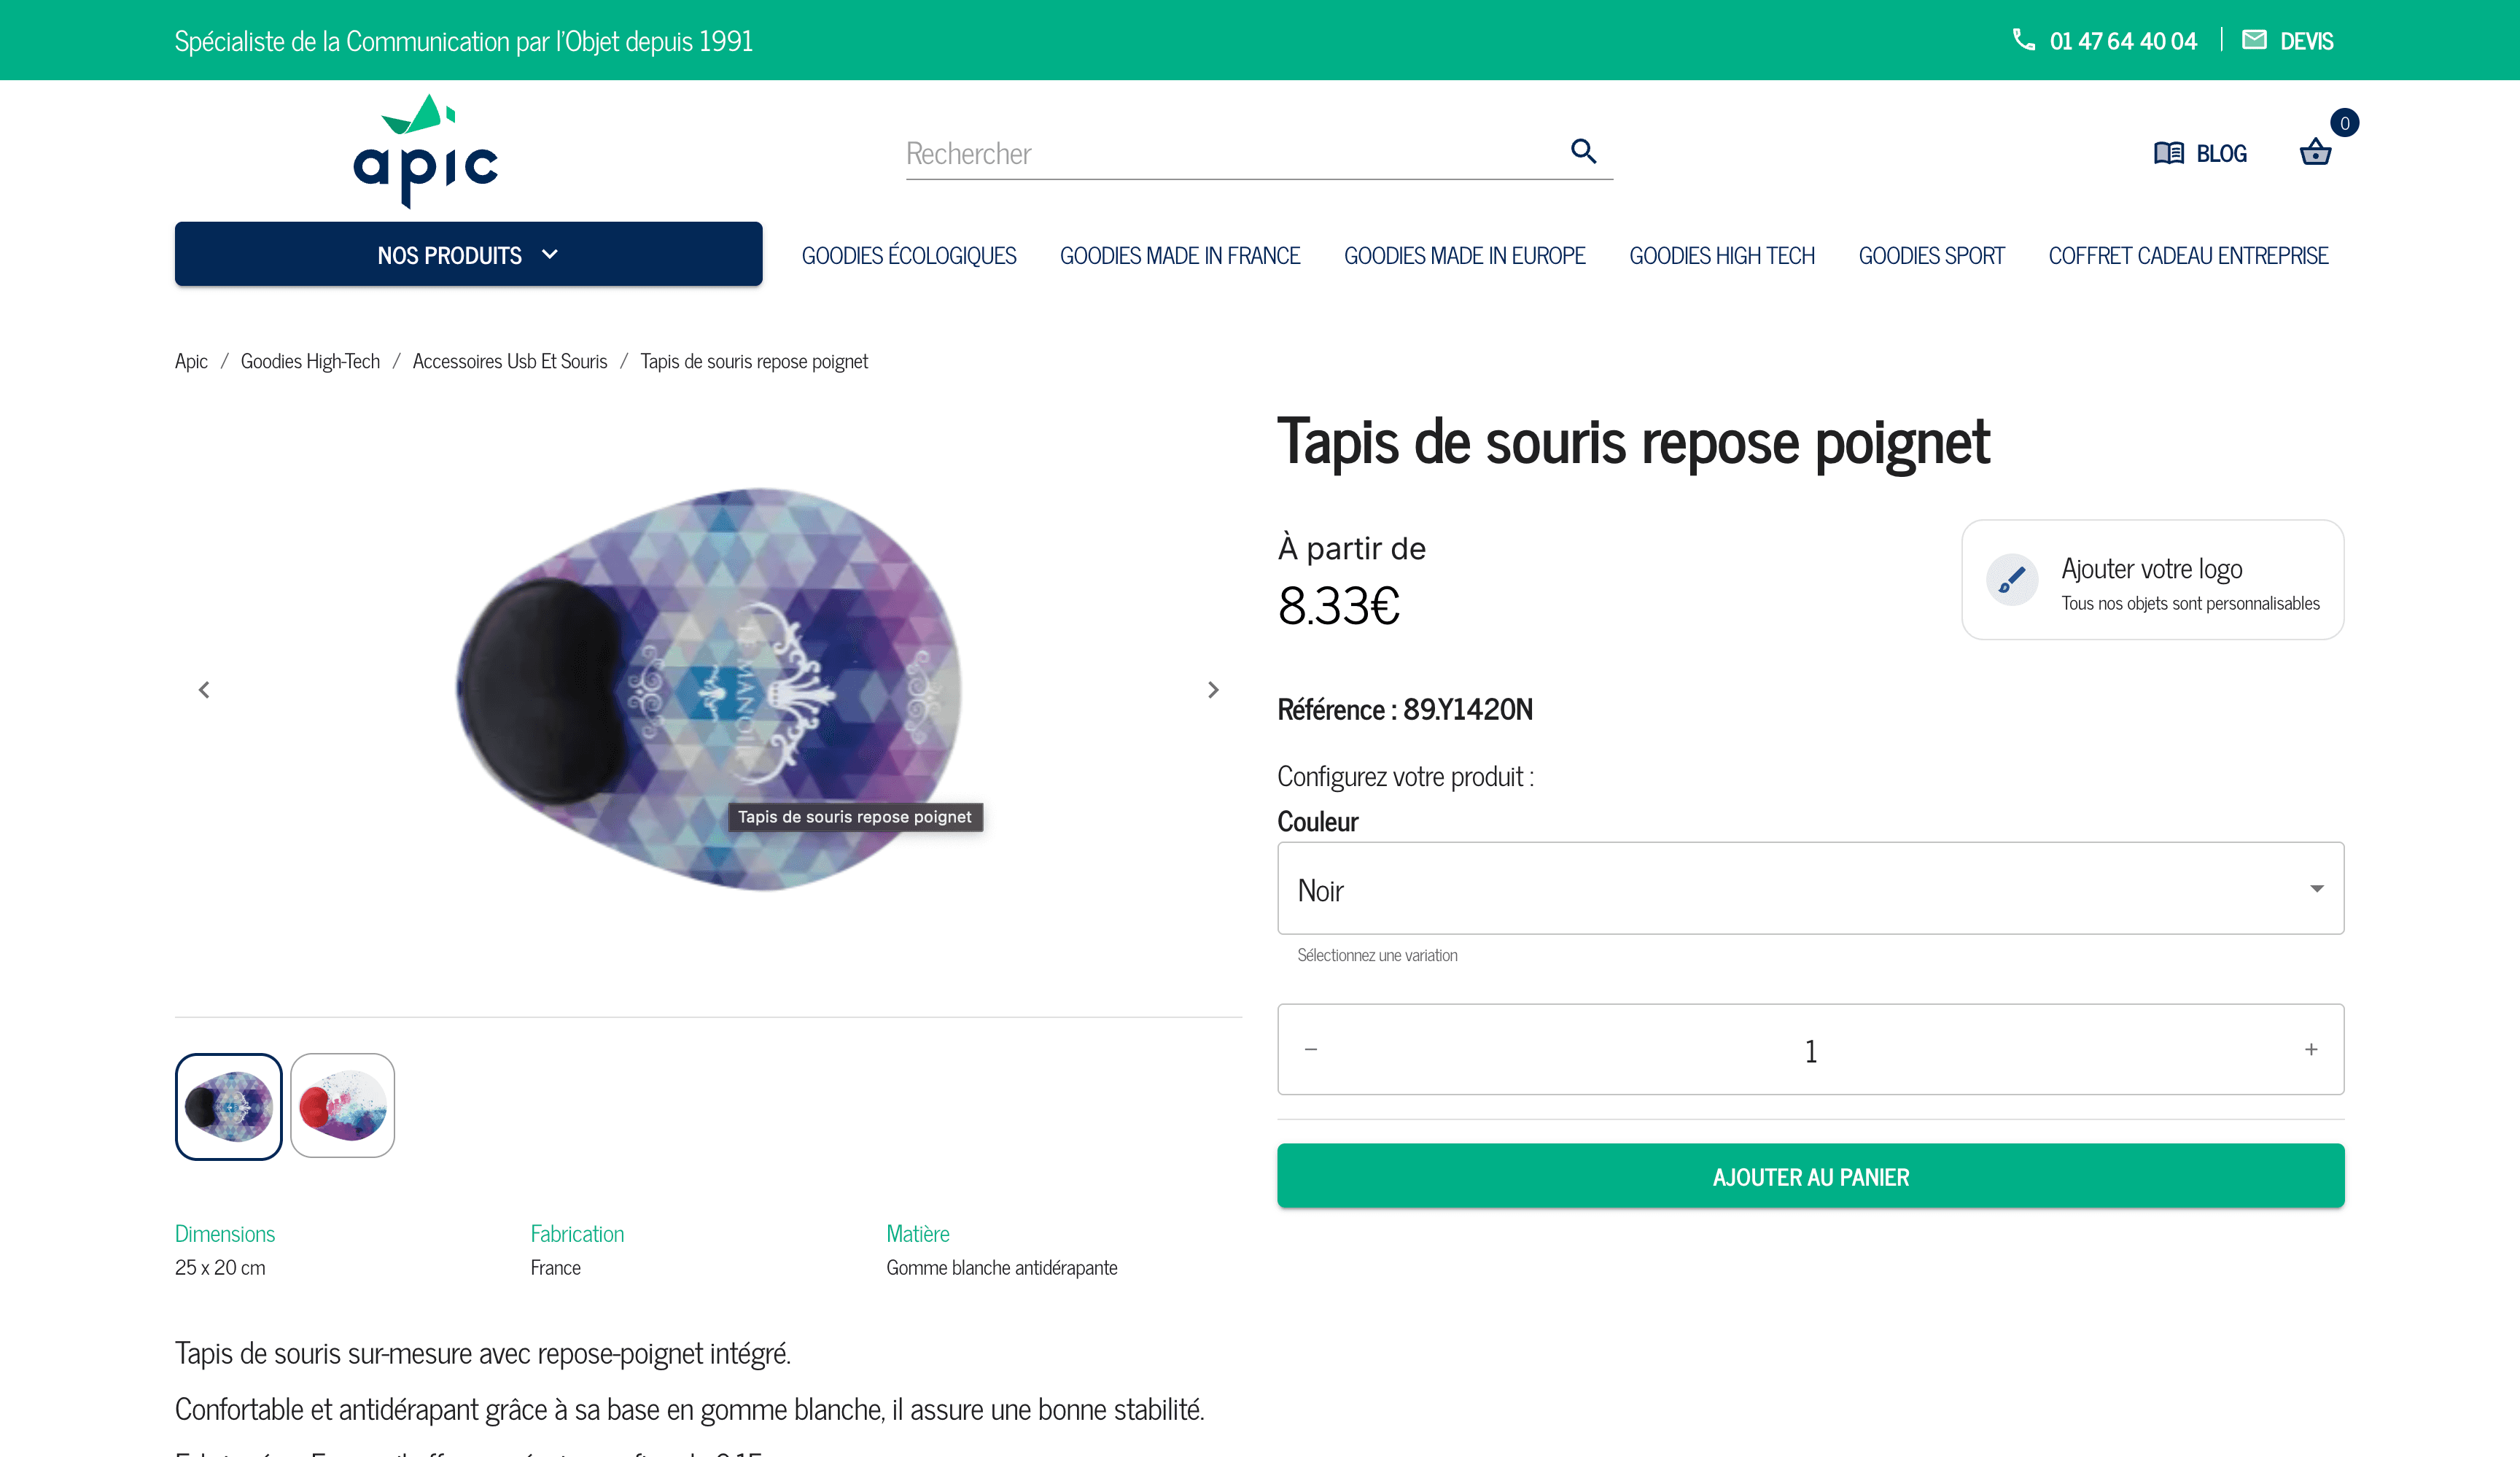
Task: Increase quantity with the plus button
Action: (2311, 1049)
